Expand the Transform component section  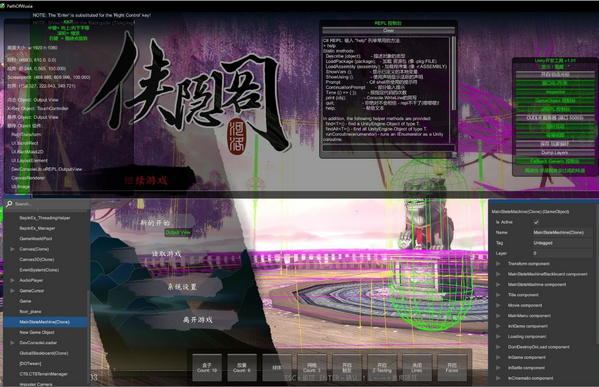(498, 264)
